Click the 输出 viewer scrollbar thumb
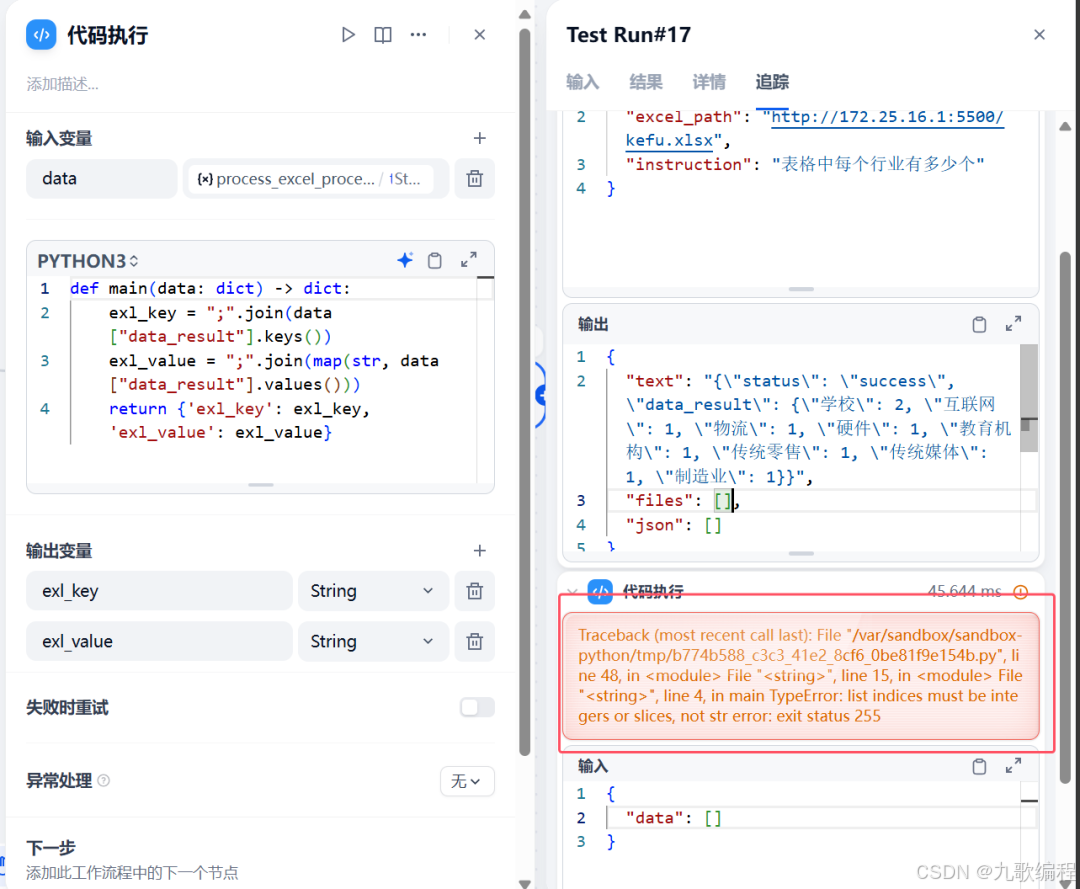This screenshot has width=1080, height=889. tap(1028, 398)
